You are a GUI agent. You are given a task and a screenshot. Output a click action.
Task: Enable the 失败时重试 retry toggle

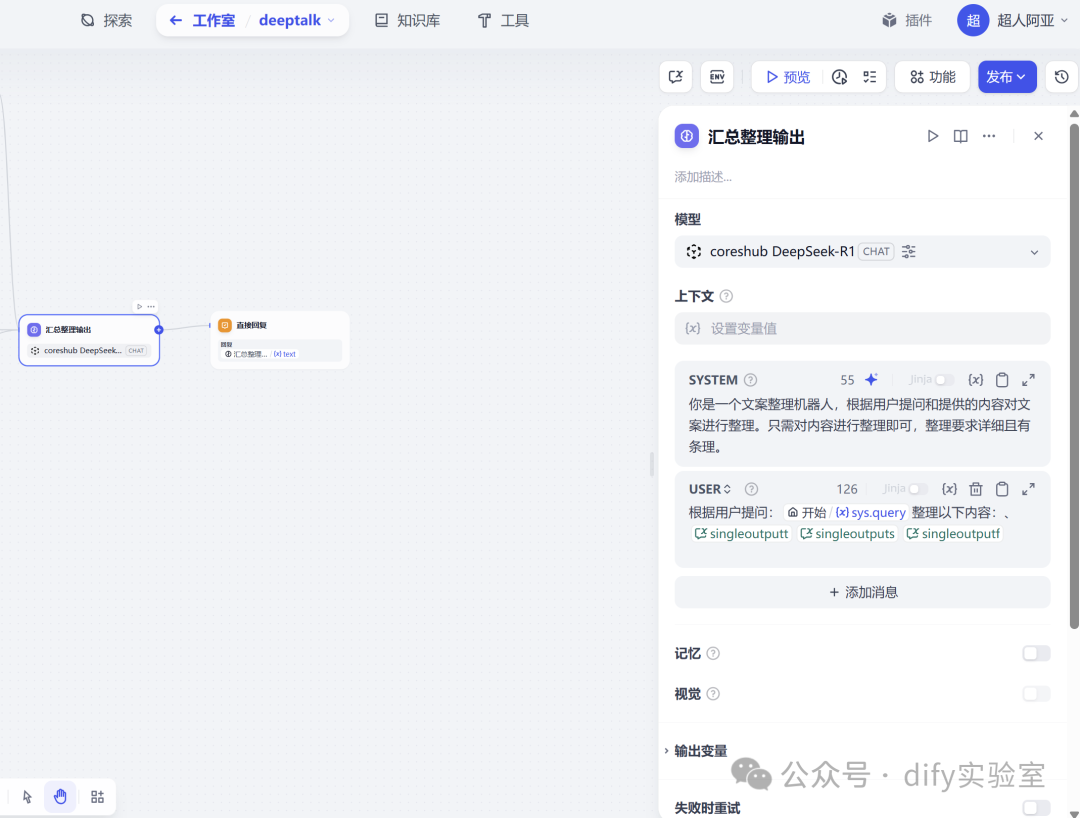[x=1036, y=808]
